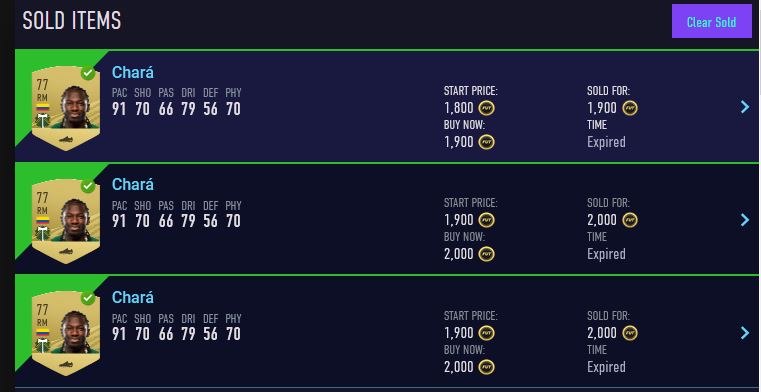Click the coin icon by third Buy Now 2,000
The height and width of the screenshot is (392, 761).
486,367
